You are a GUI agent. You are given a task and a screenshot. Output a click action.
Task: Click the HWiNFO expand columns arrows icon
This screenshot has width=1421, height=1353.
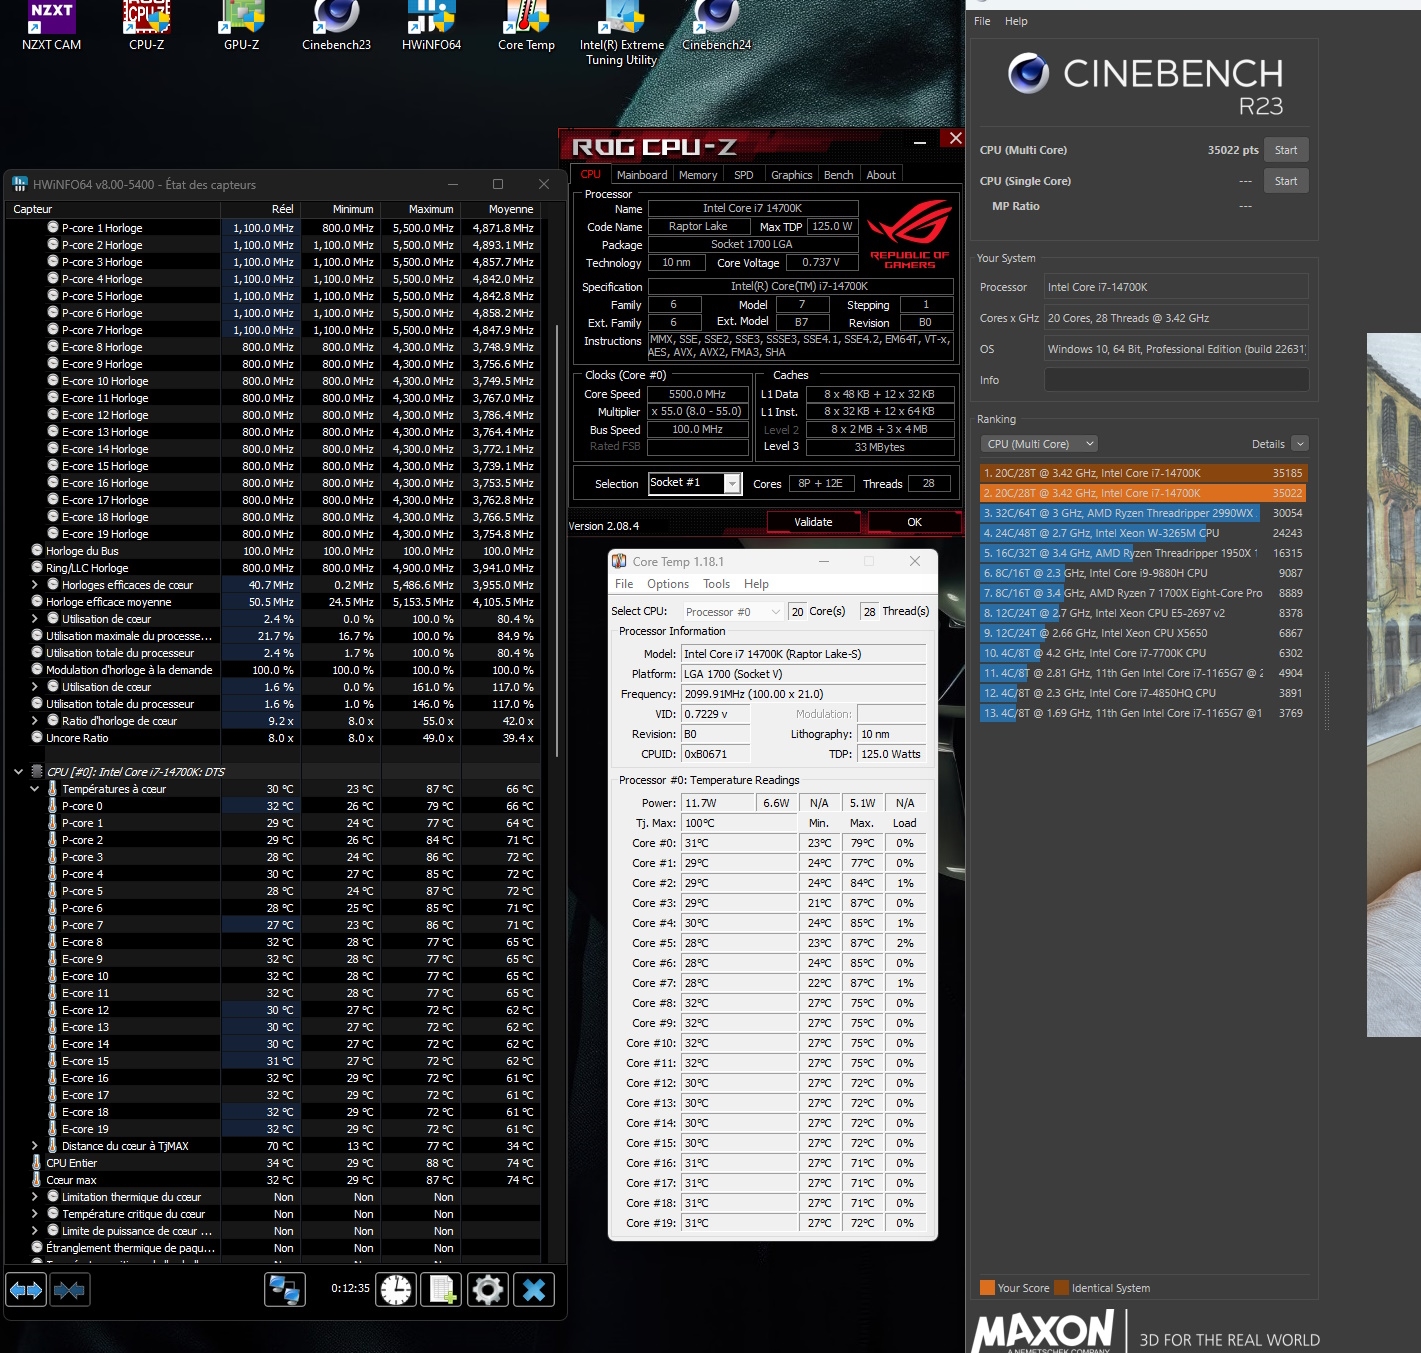pos(26,1290)
